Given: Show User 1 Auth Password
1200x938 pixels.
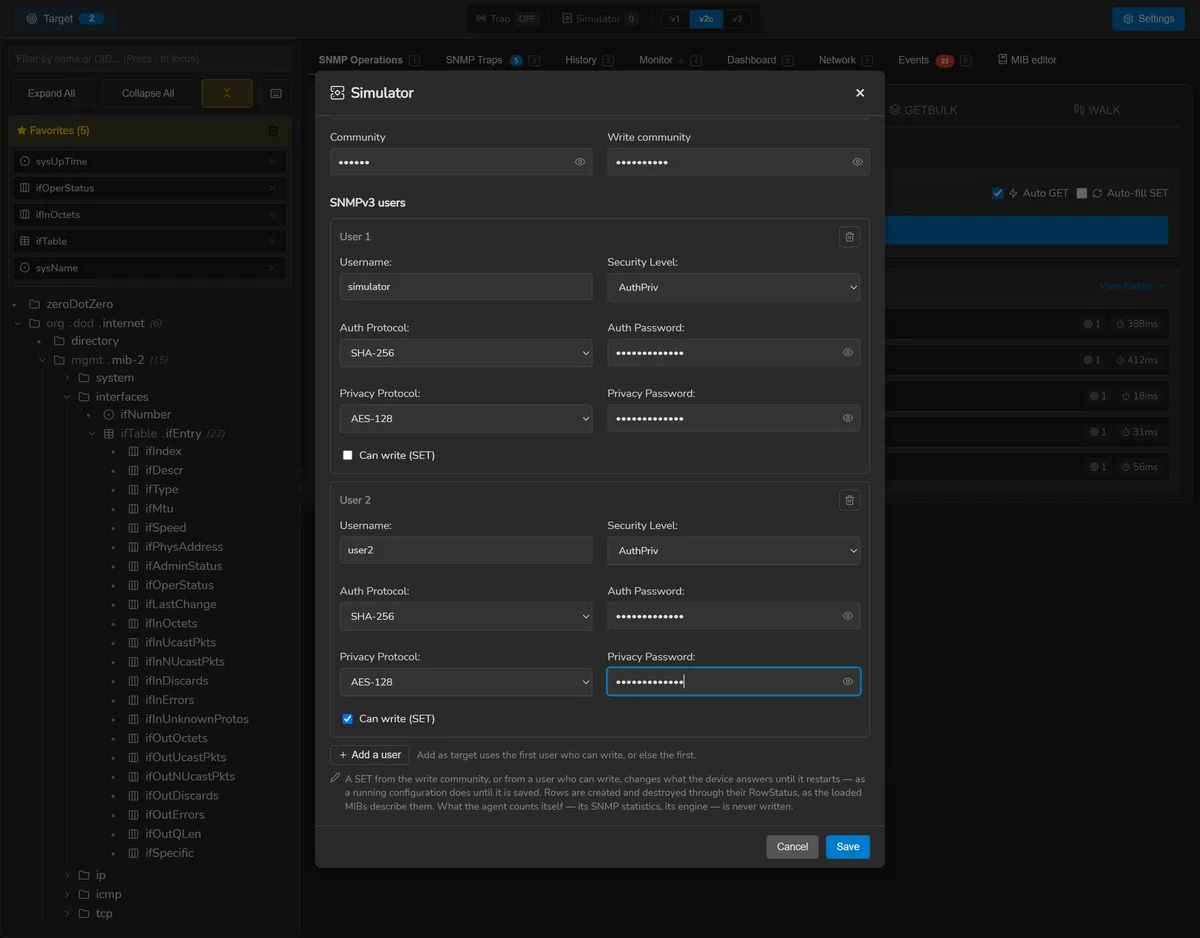Looking at the screenshot, I should coord(847,353).
